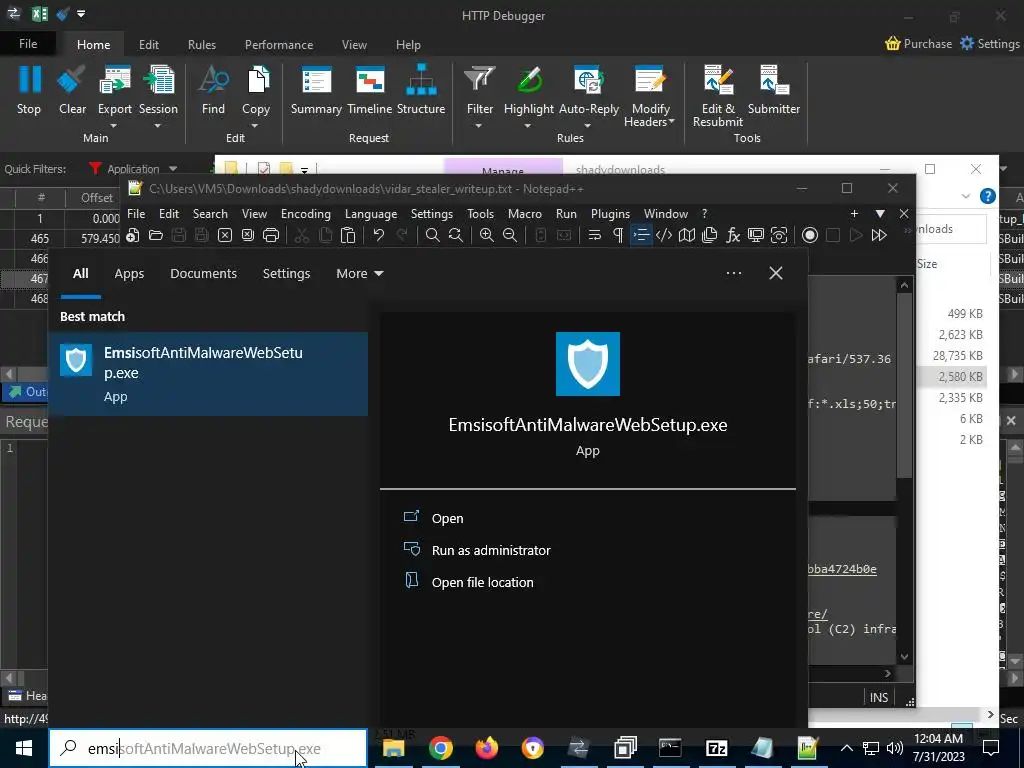Click the Notepad++ Zoom In icon
The image size is (1024, 768).
coord(487,235)
